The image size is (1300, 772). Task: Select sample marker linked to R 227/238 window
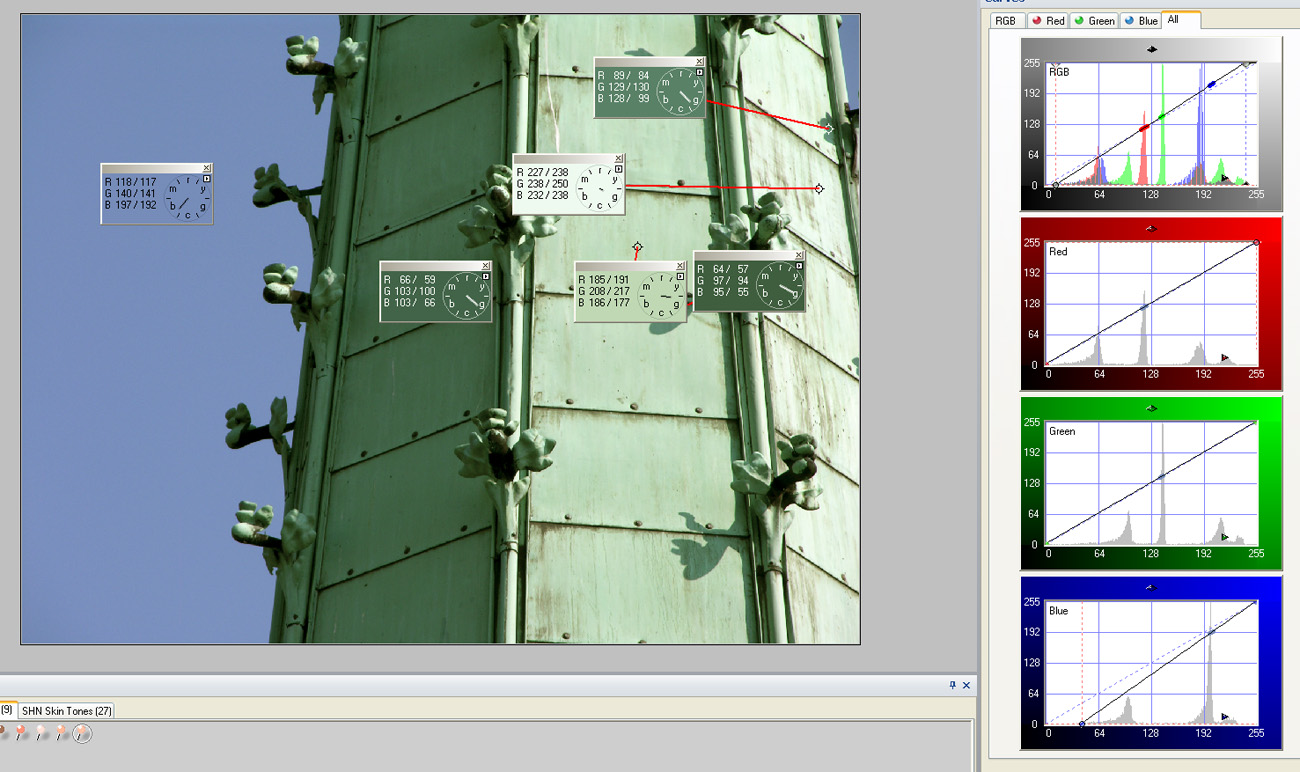pos(819,189)
